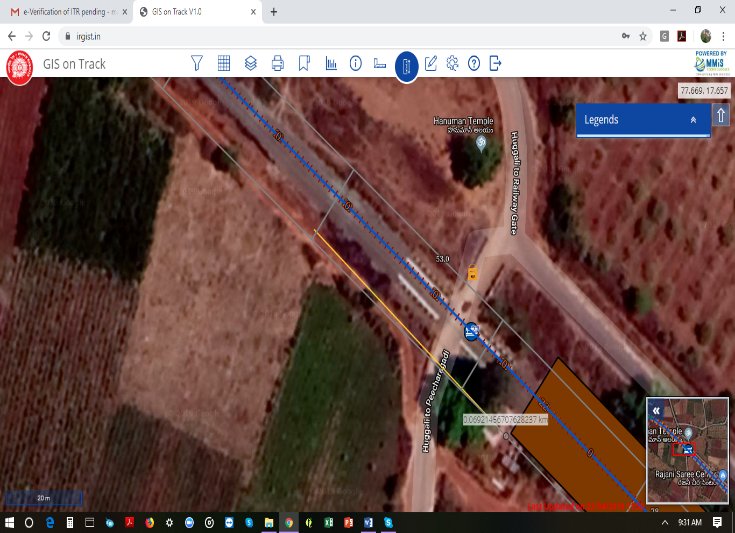Image resolution: width=735 pixels, height=533 pixels.
Task: Select the info identify tool
Action: tap(355, 64)
